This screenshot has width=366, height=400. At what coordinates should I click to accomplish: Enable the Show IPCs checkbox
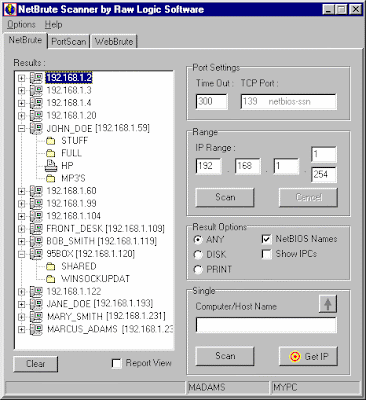click(x=267, y=254)
